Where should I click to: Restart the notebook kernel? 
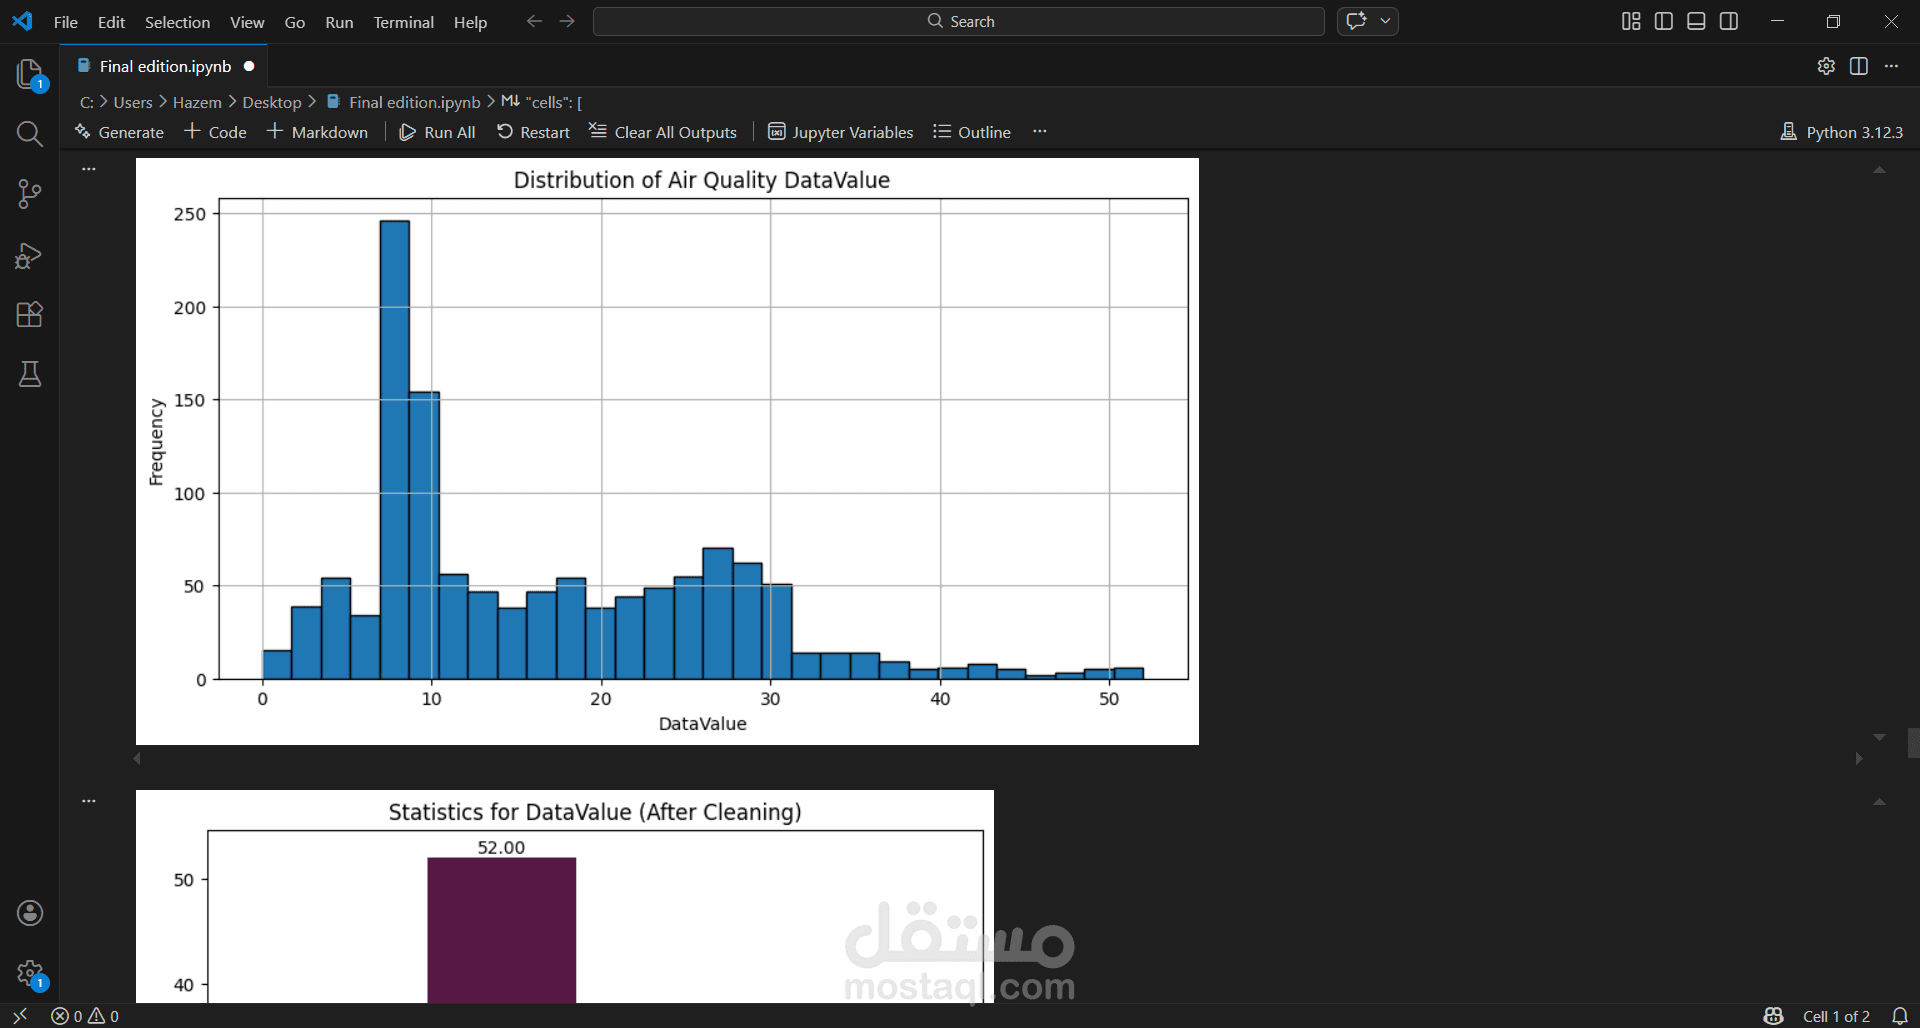[533, 132]
